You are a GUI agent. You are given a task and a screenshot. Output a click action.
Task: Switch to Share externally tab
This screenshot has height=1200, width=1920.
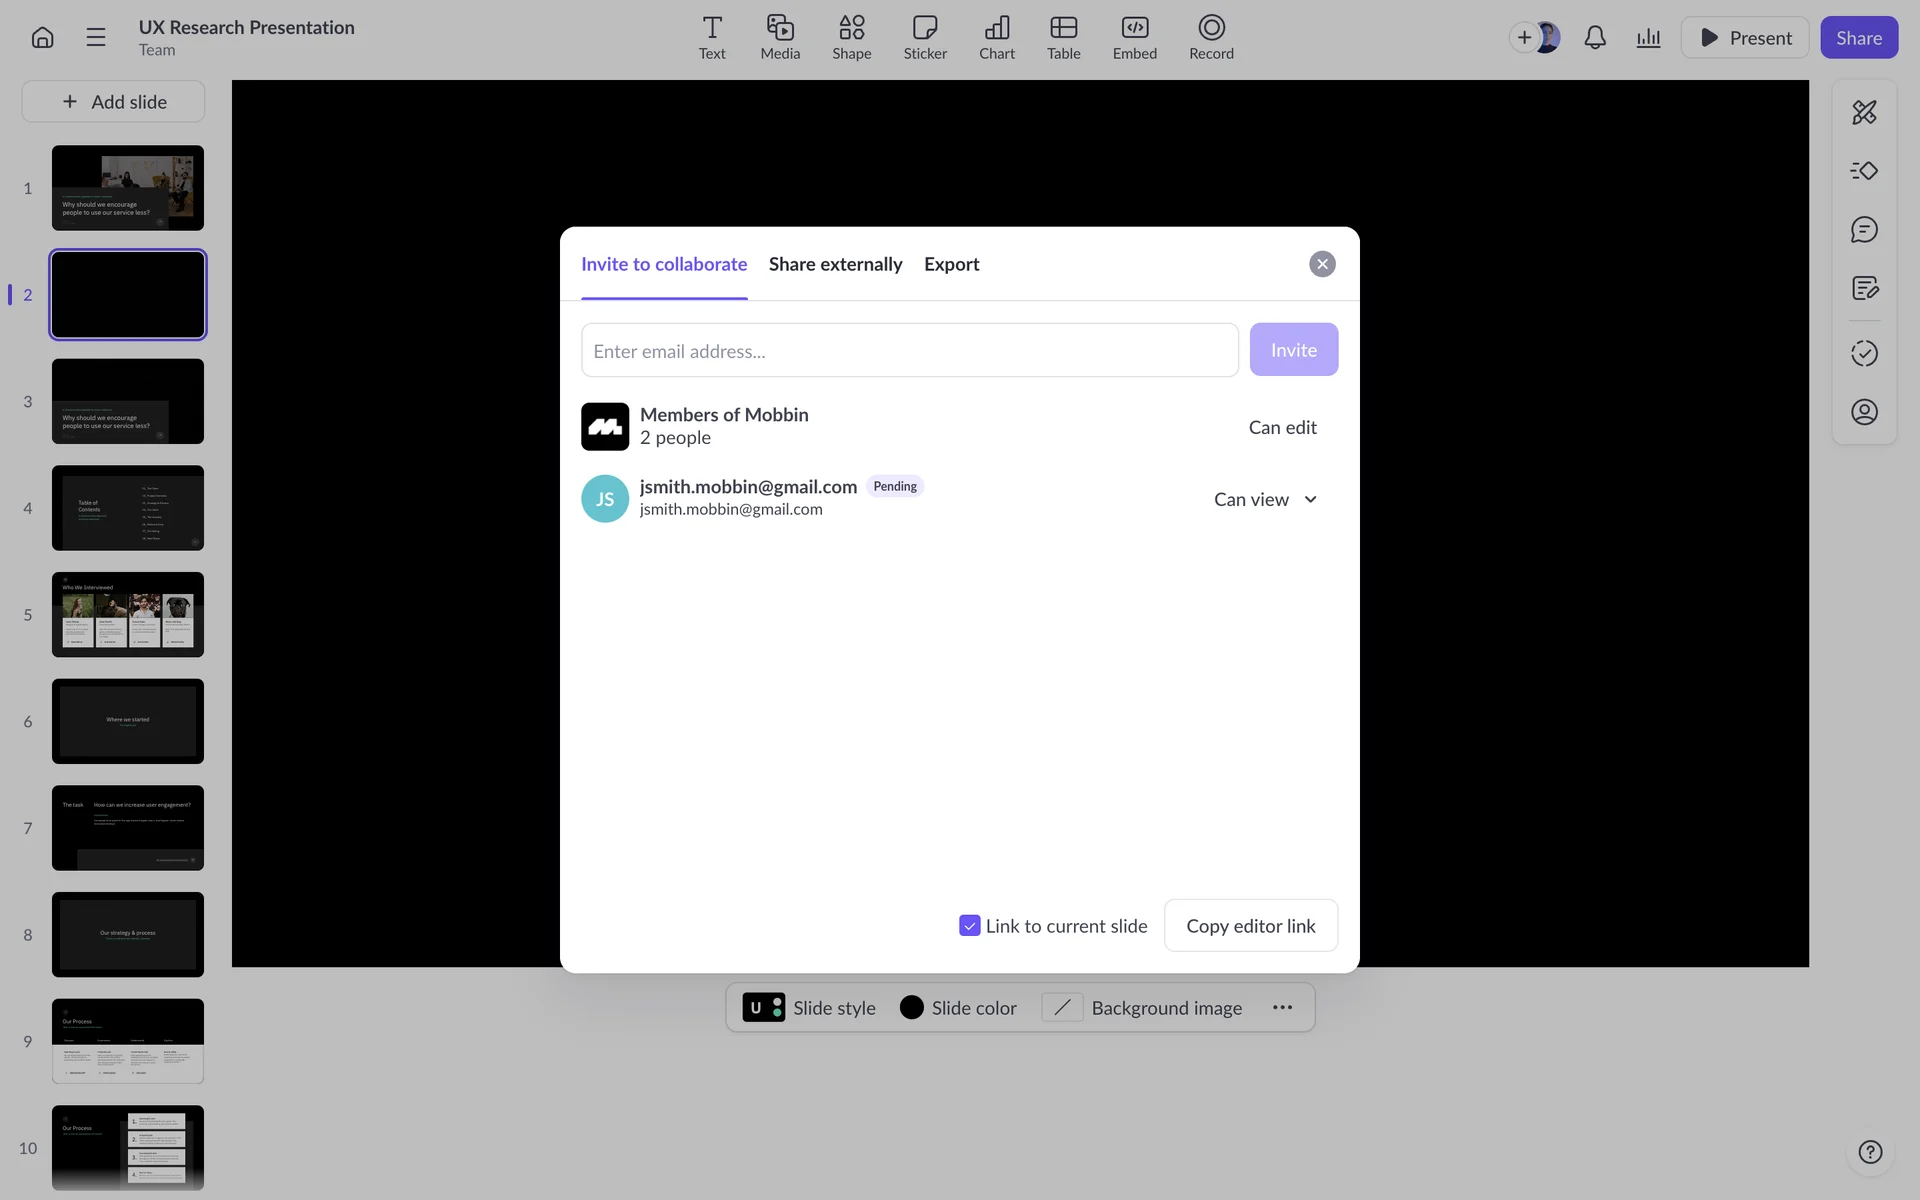pyautogui.click(x=835, y=264)
